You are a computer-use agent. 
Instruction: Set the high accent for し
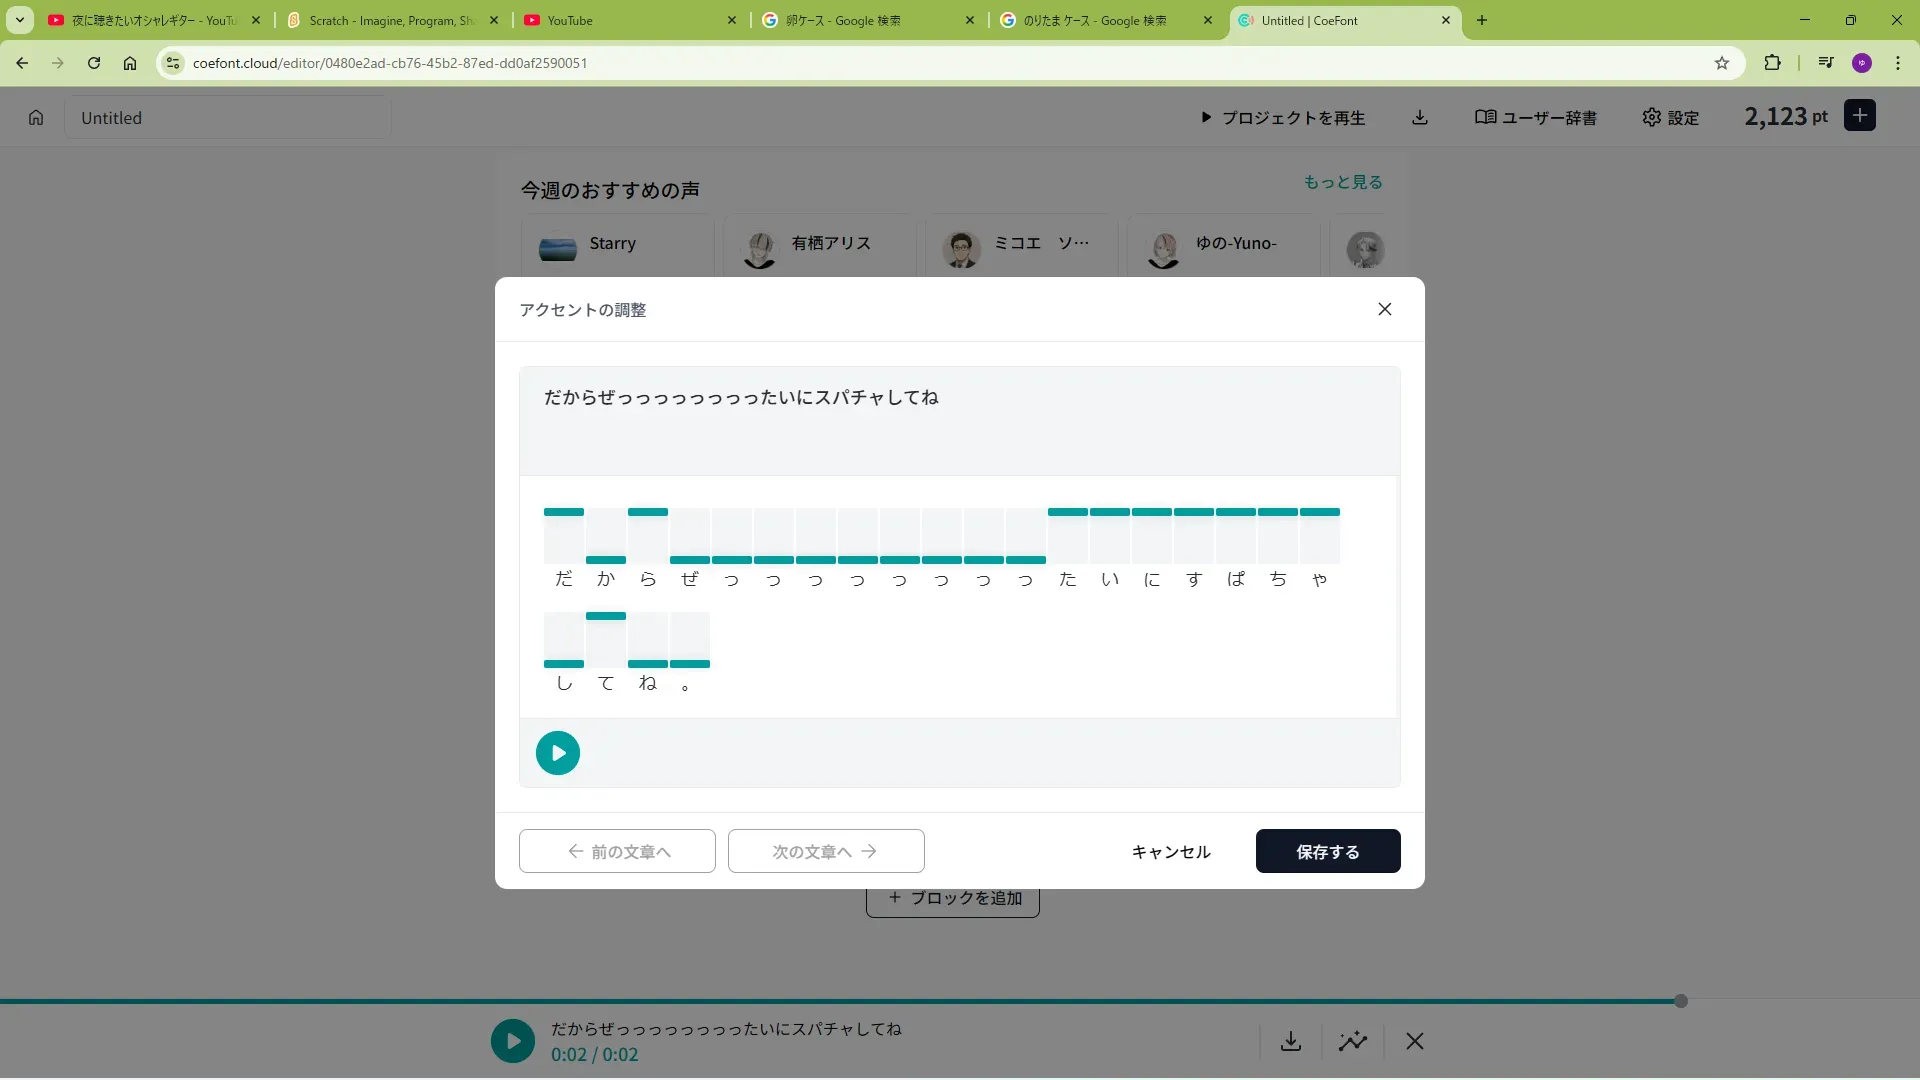click(564, 617)
